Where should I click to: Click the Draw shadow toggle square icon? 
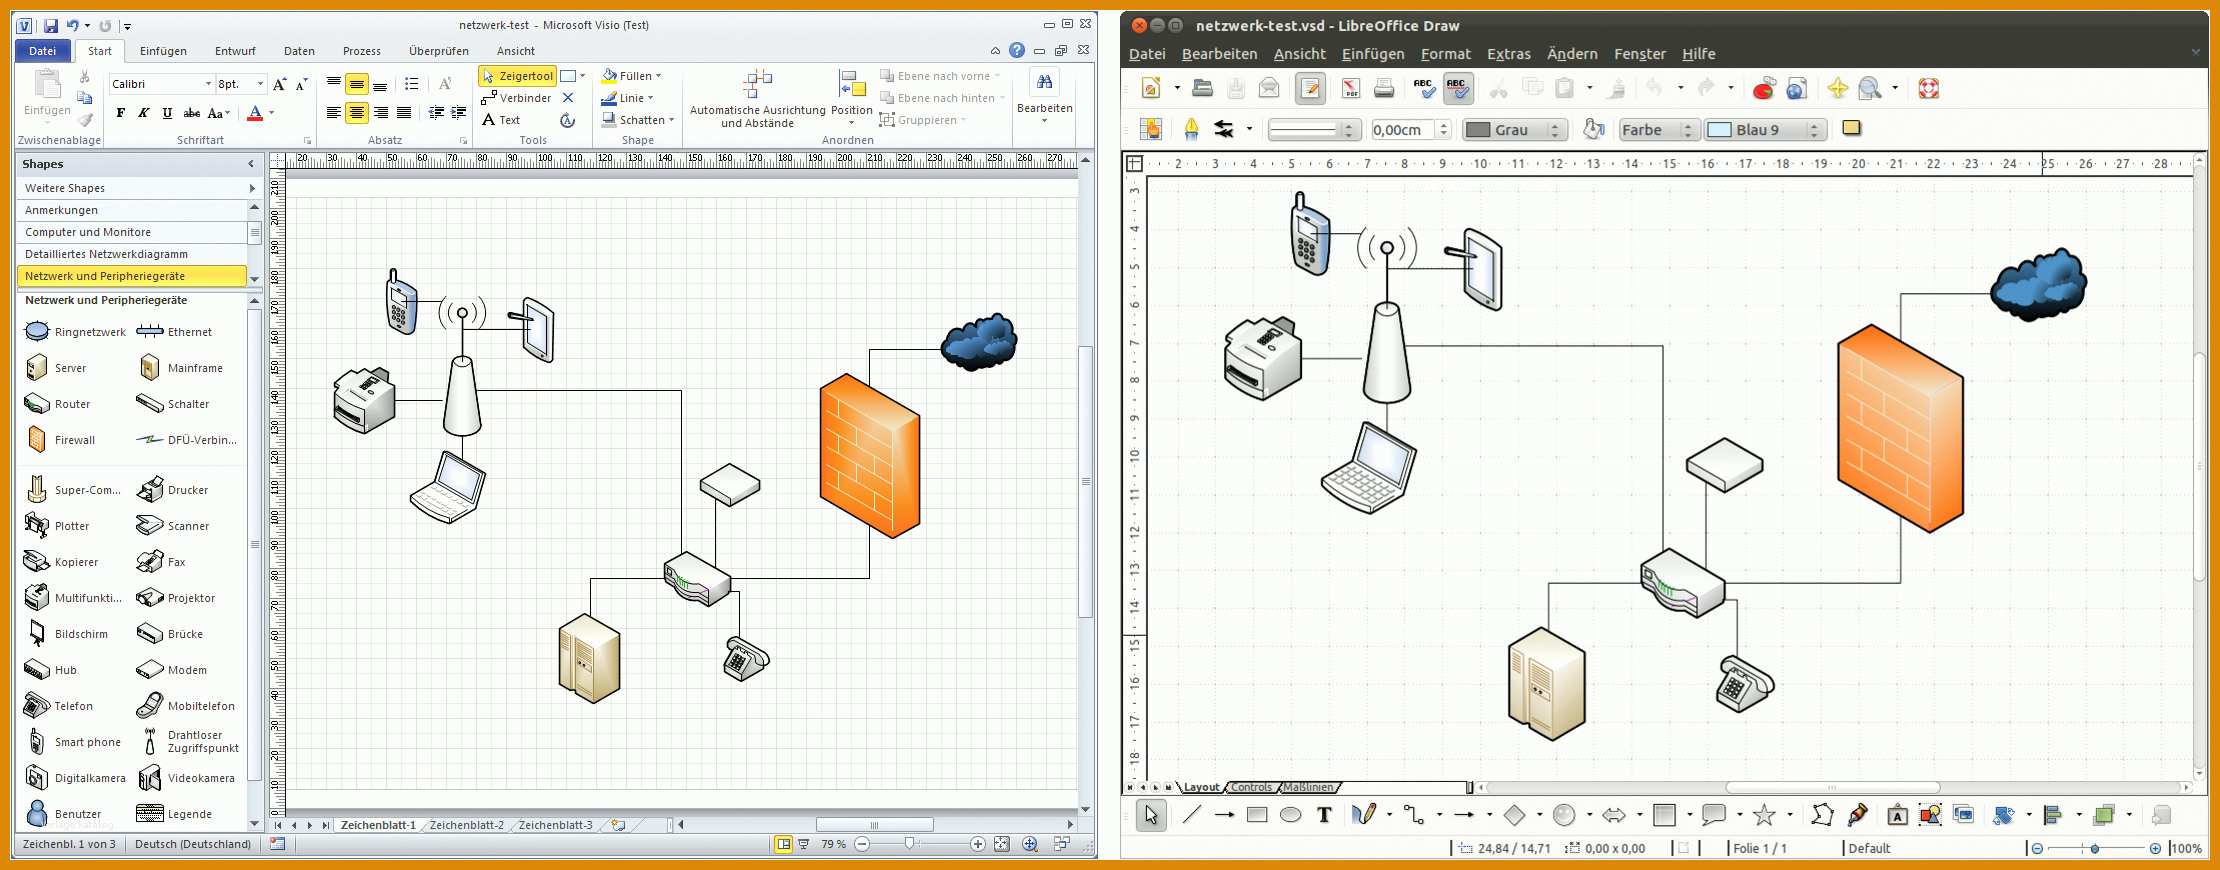pyautogui.click(x=1851, y=128)
